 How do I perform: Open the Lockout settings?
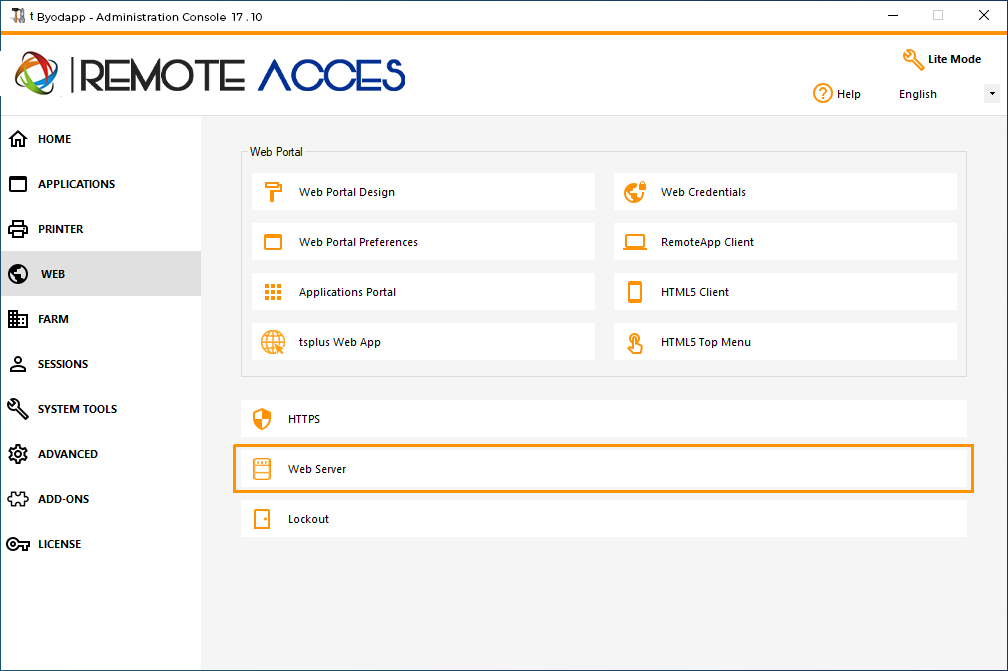[x=604, y=519]
